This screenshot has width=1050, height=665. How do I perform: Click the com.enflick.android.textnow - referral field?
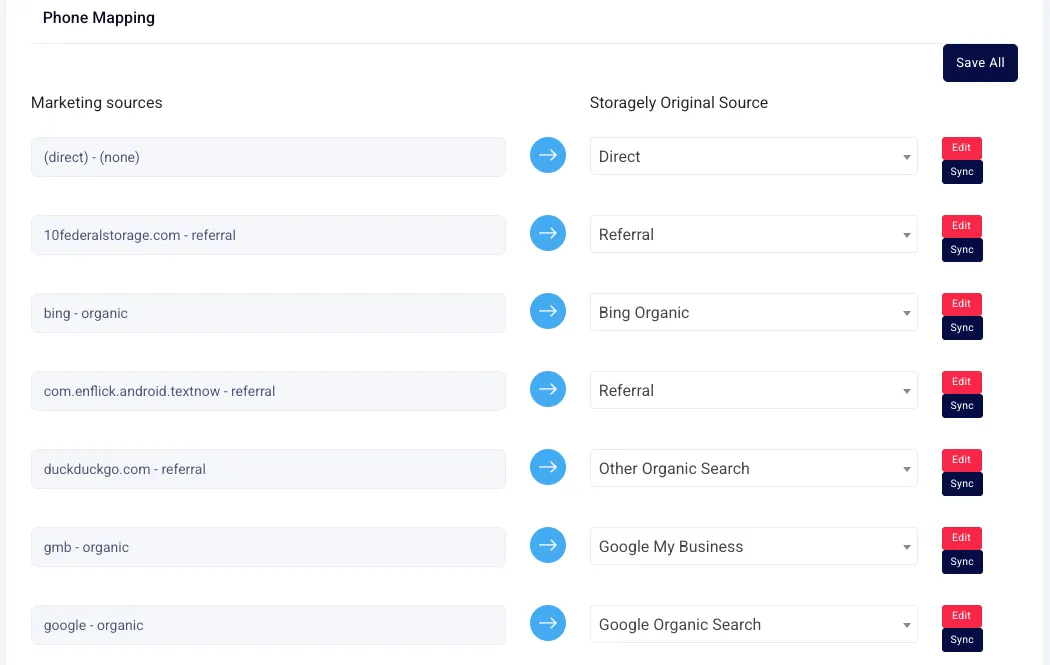click(x=268, y=391)
